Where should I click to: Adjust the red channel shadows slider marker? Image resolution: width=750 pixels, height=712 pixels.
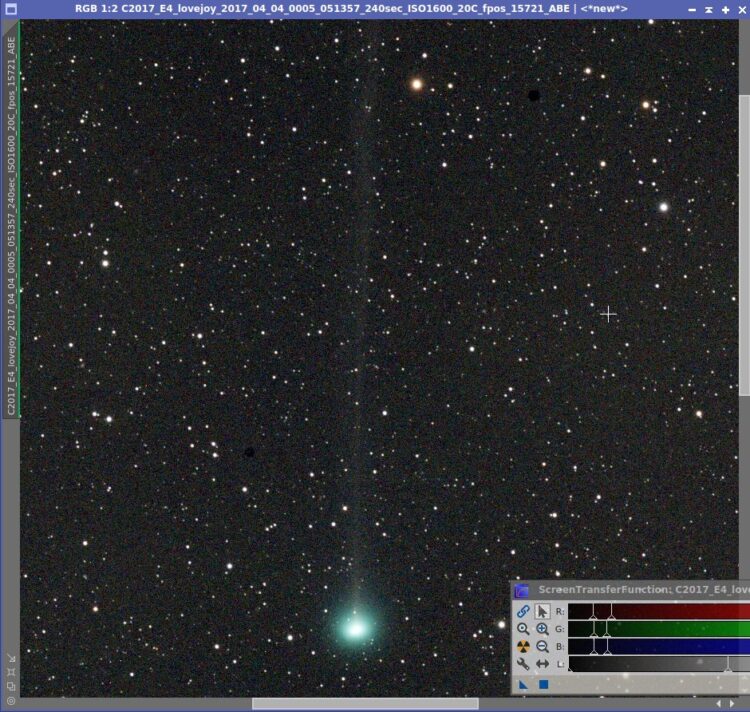pos(593,616)
